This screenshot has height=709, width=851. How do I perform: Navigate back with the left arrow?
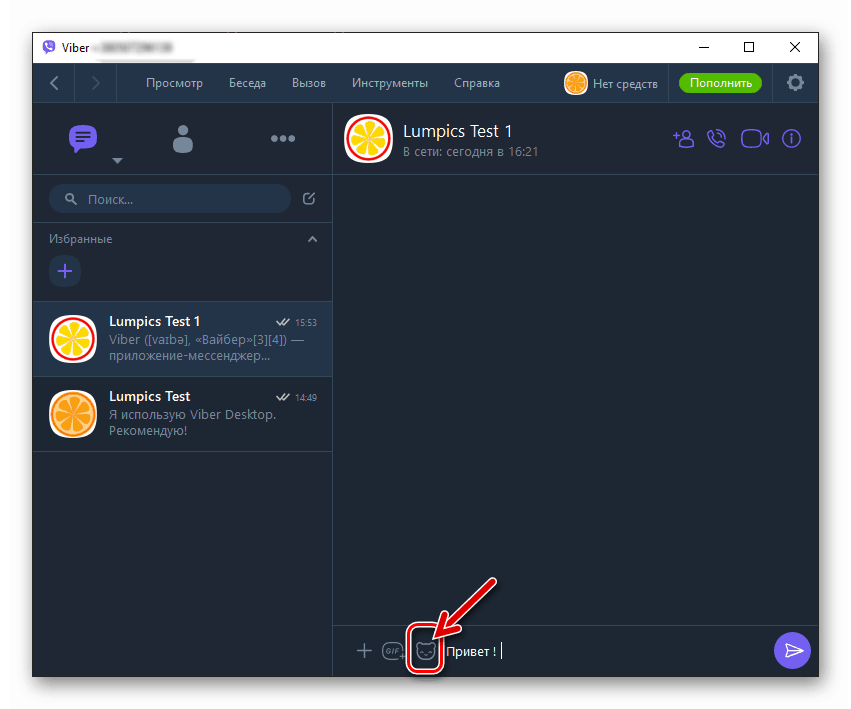[54, 83]
